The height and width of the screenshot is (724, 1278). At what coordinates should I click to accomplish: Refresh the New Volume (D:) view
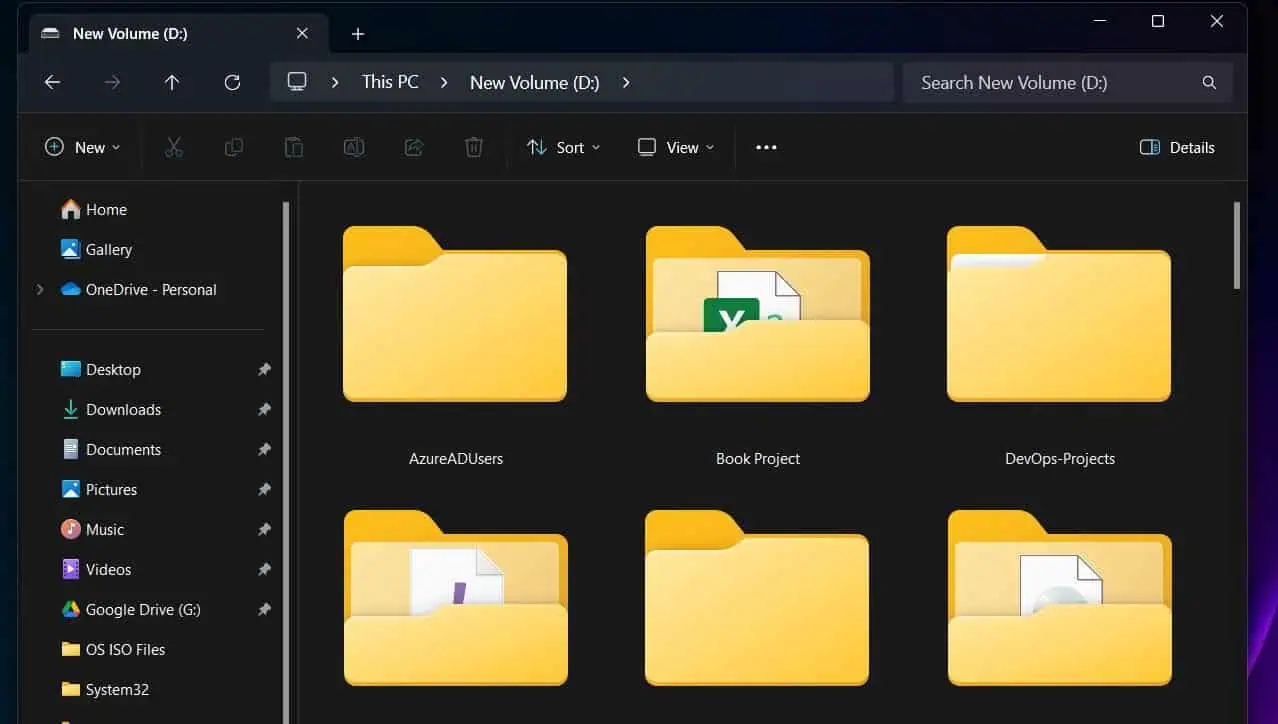coord(232,83)
